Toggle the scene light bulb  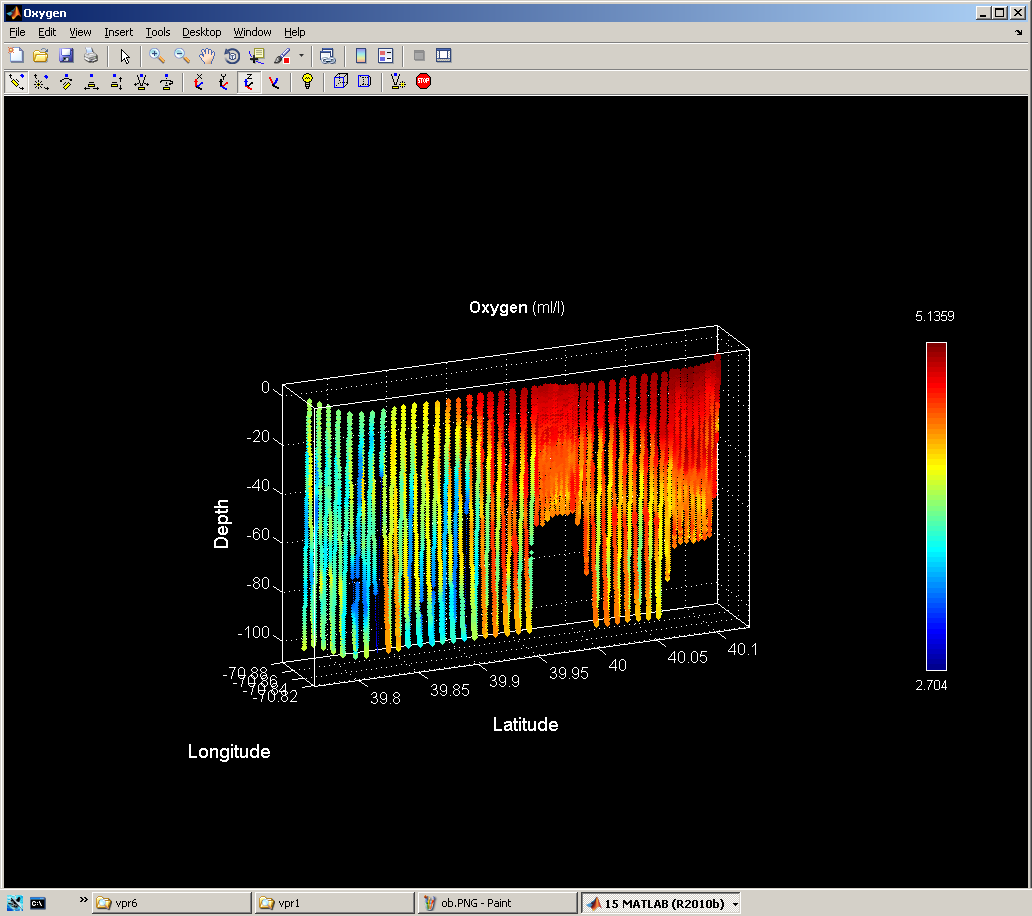(307, 82)
